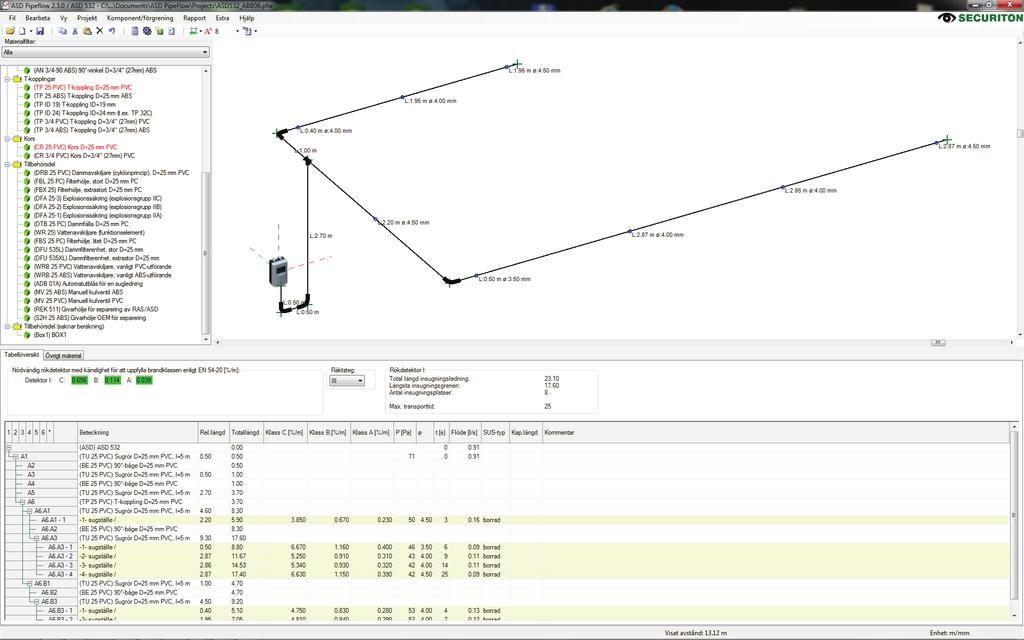This screenshot has height=640, width=1024.
Task: Open the font size value dropdown
Action: click(x=237, y=31)
